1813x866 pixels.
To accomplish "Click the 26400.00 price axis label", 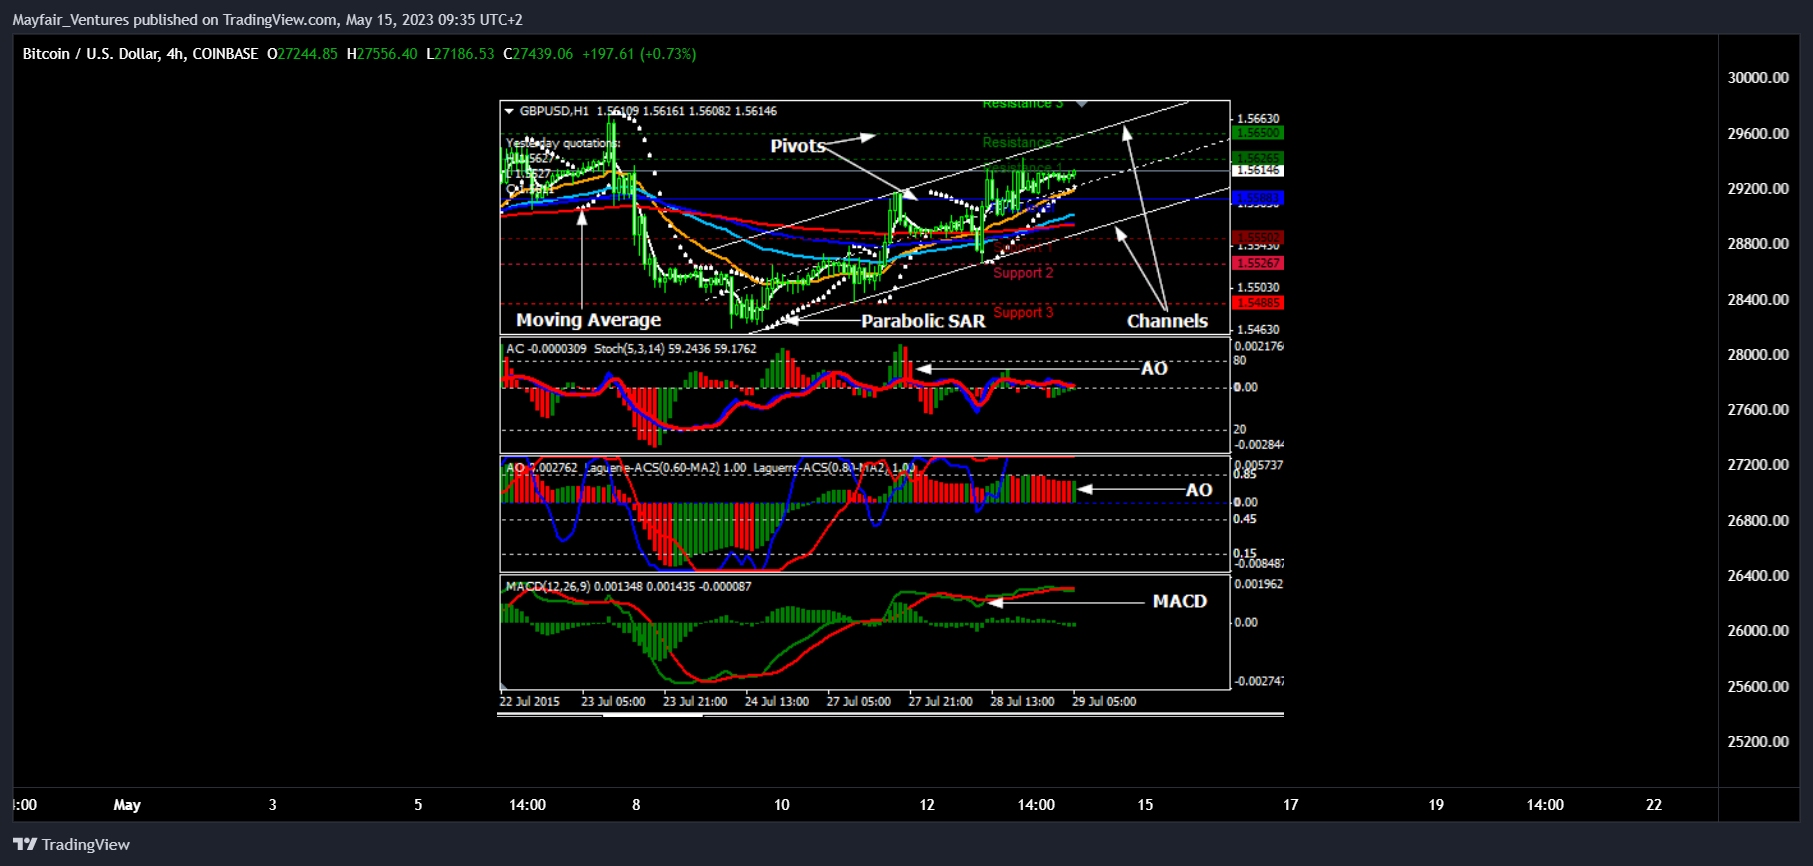I will (1758, 575).
